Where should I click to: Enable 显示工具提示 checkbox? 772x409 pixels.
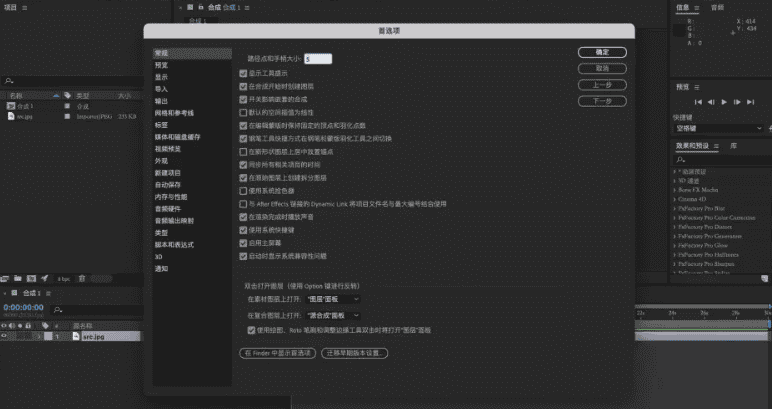(244, 73)
